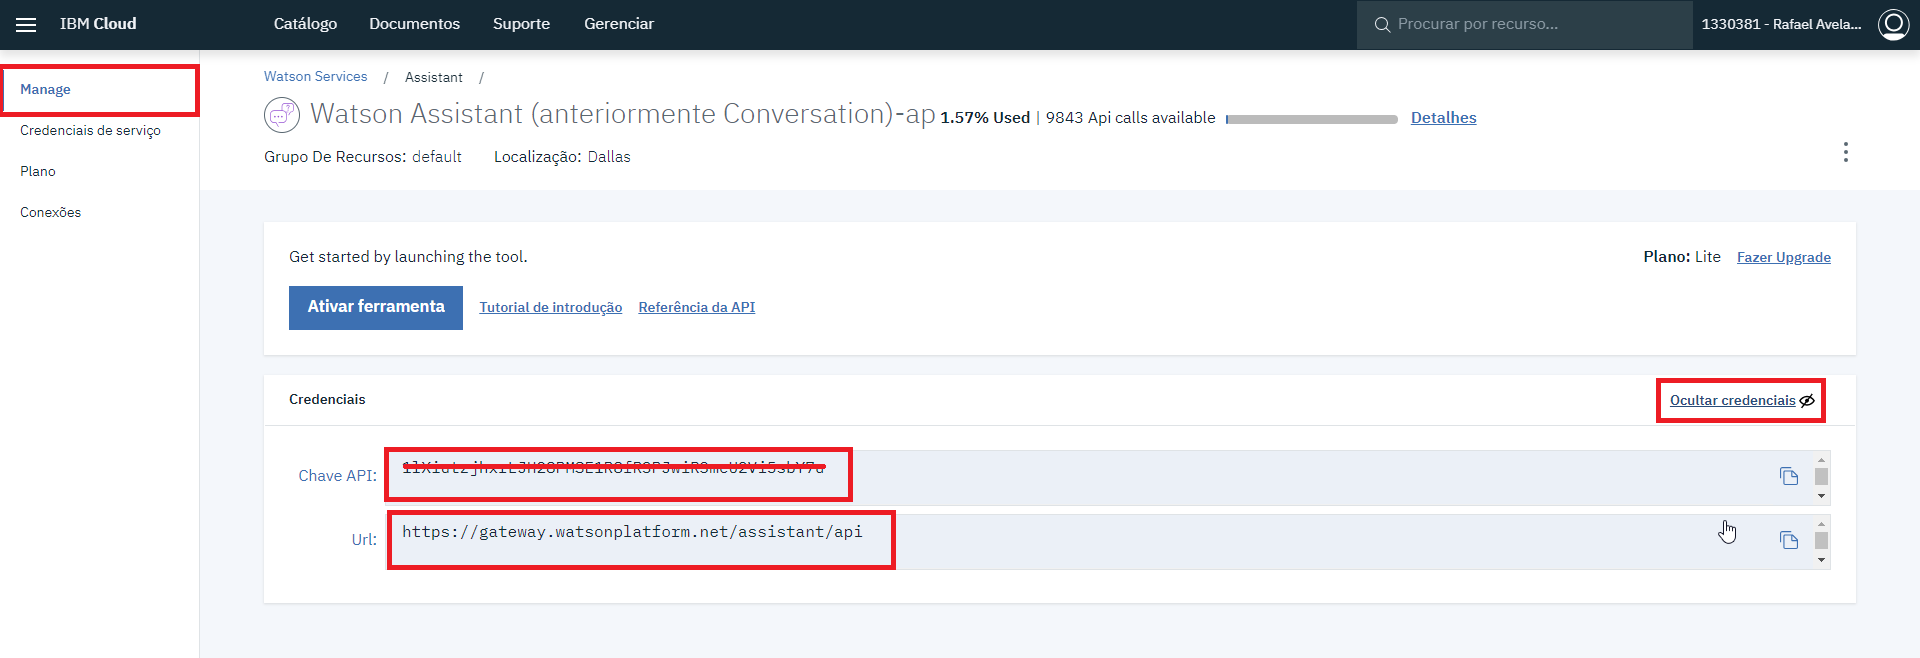Copy the Url value
Viewport: 1920px width, 658px height.
1789,540
